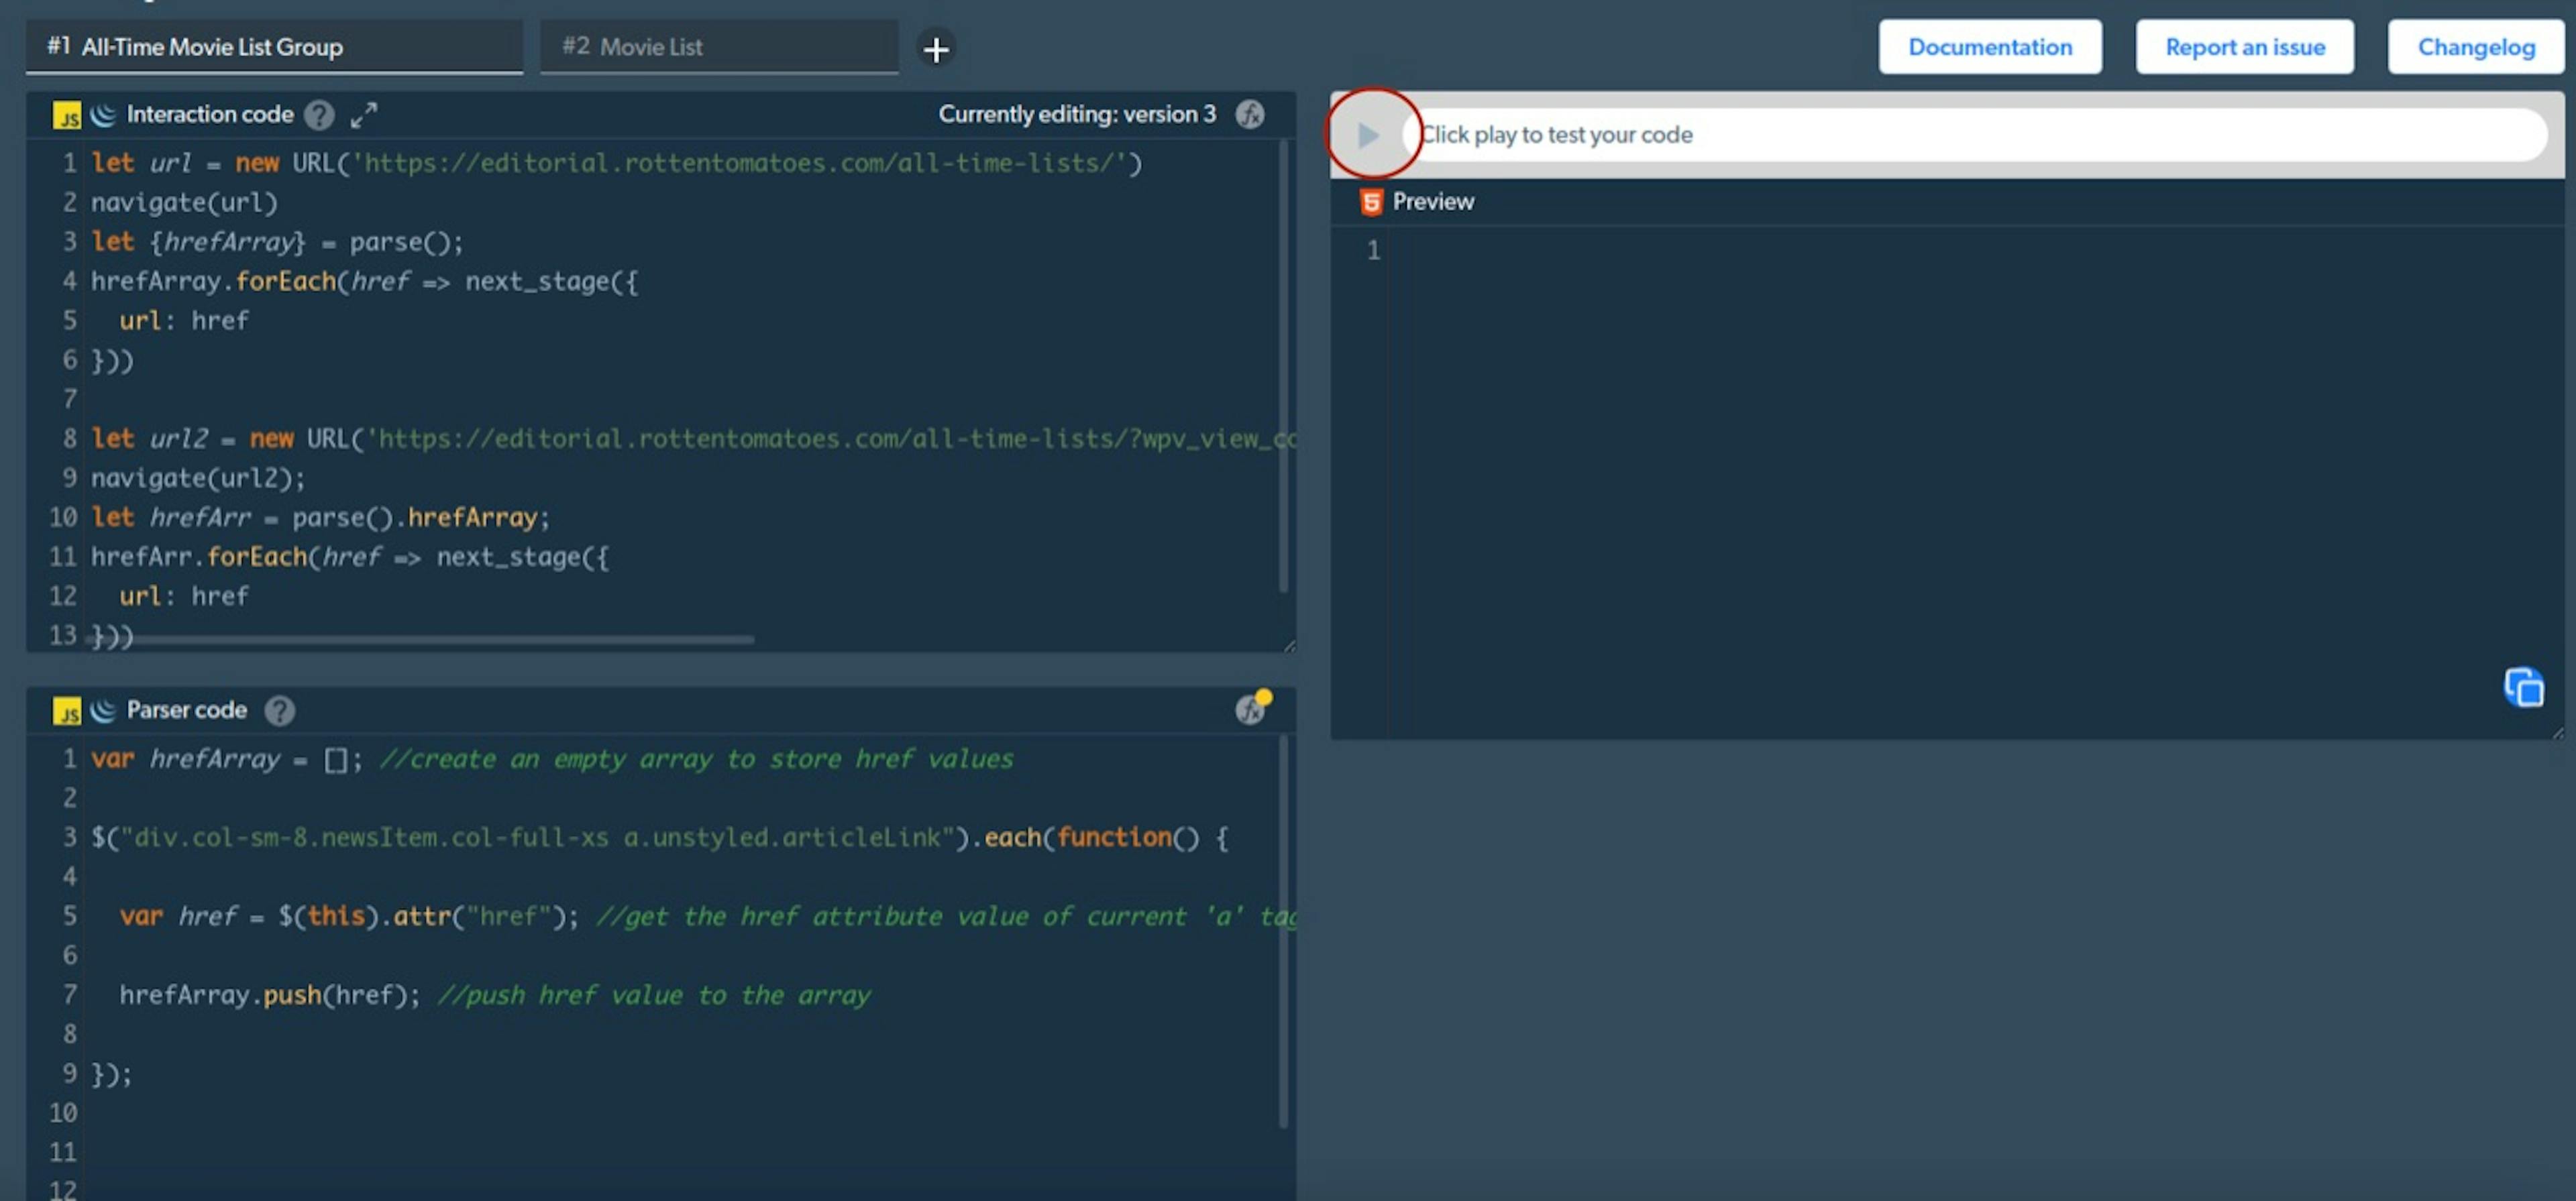2576x1201 pixels.
Task: Click the jQuery icon beside Interaction code
Action: click(103, 115)
